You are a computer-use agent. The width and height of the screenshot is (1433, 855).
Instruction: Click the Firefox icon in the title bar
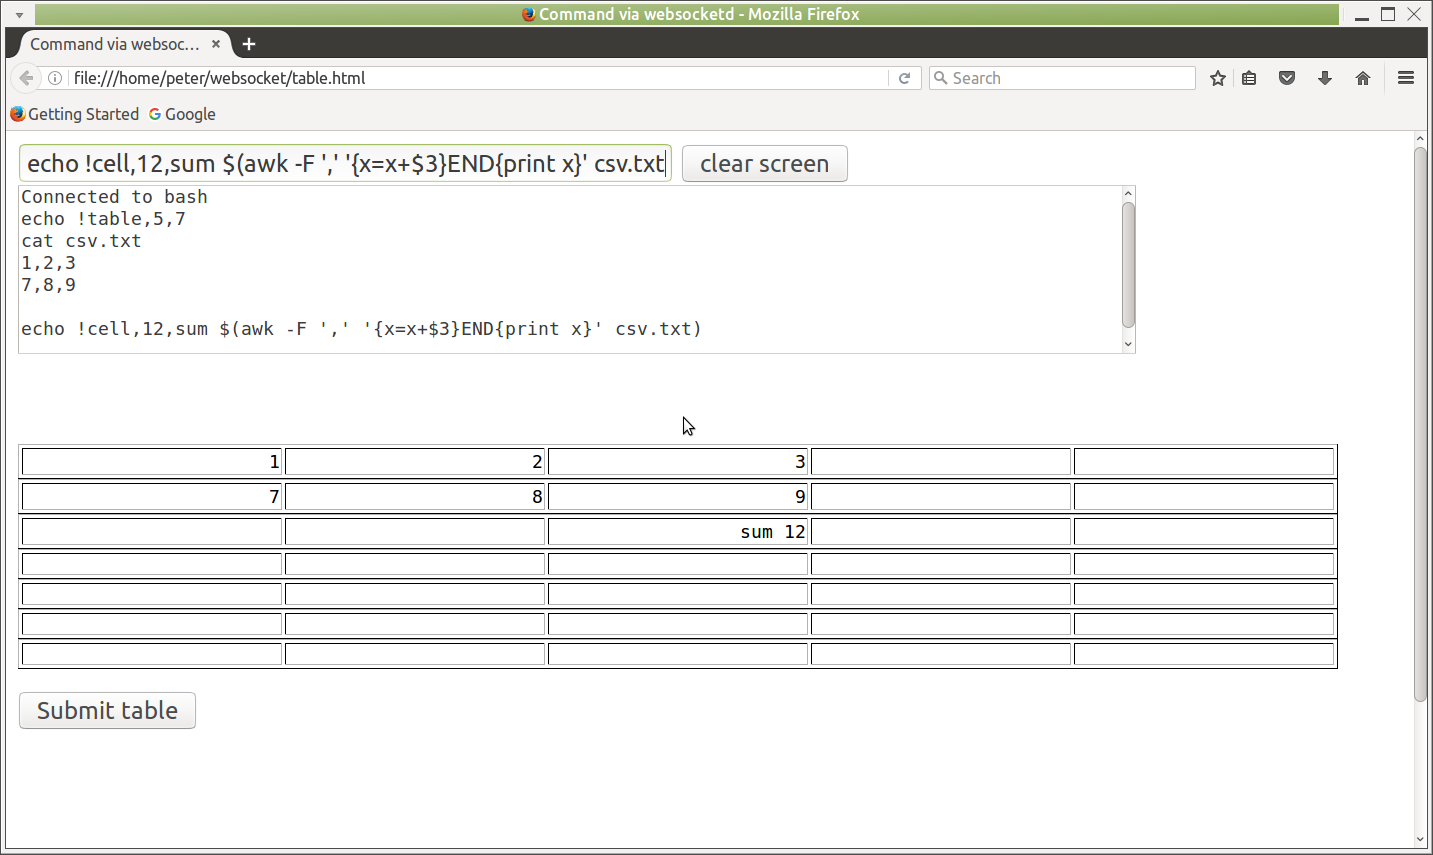click(528, 13)
